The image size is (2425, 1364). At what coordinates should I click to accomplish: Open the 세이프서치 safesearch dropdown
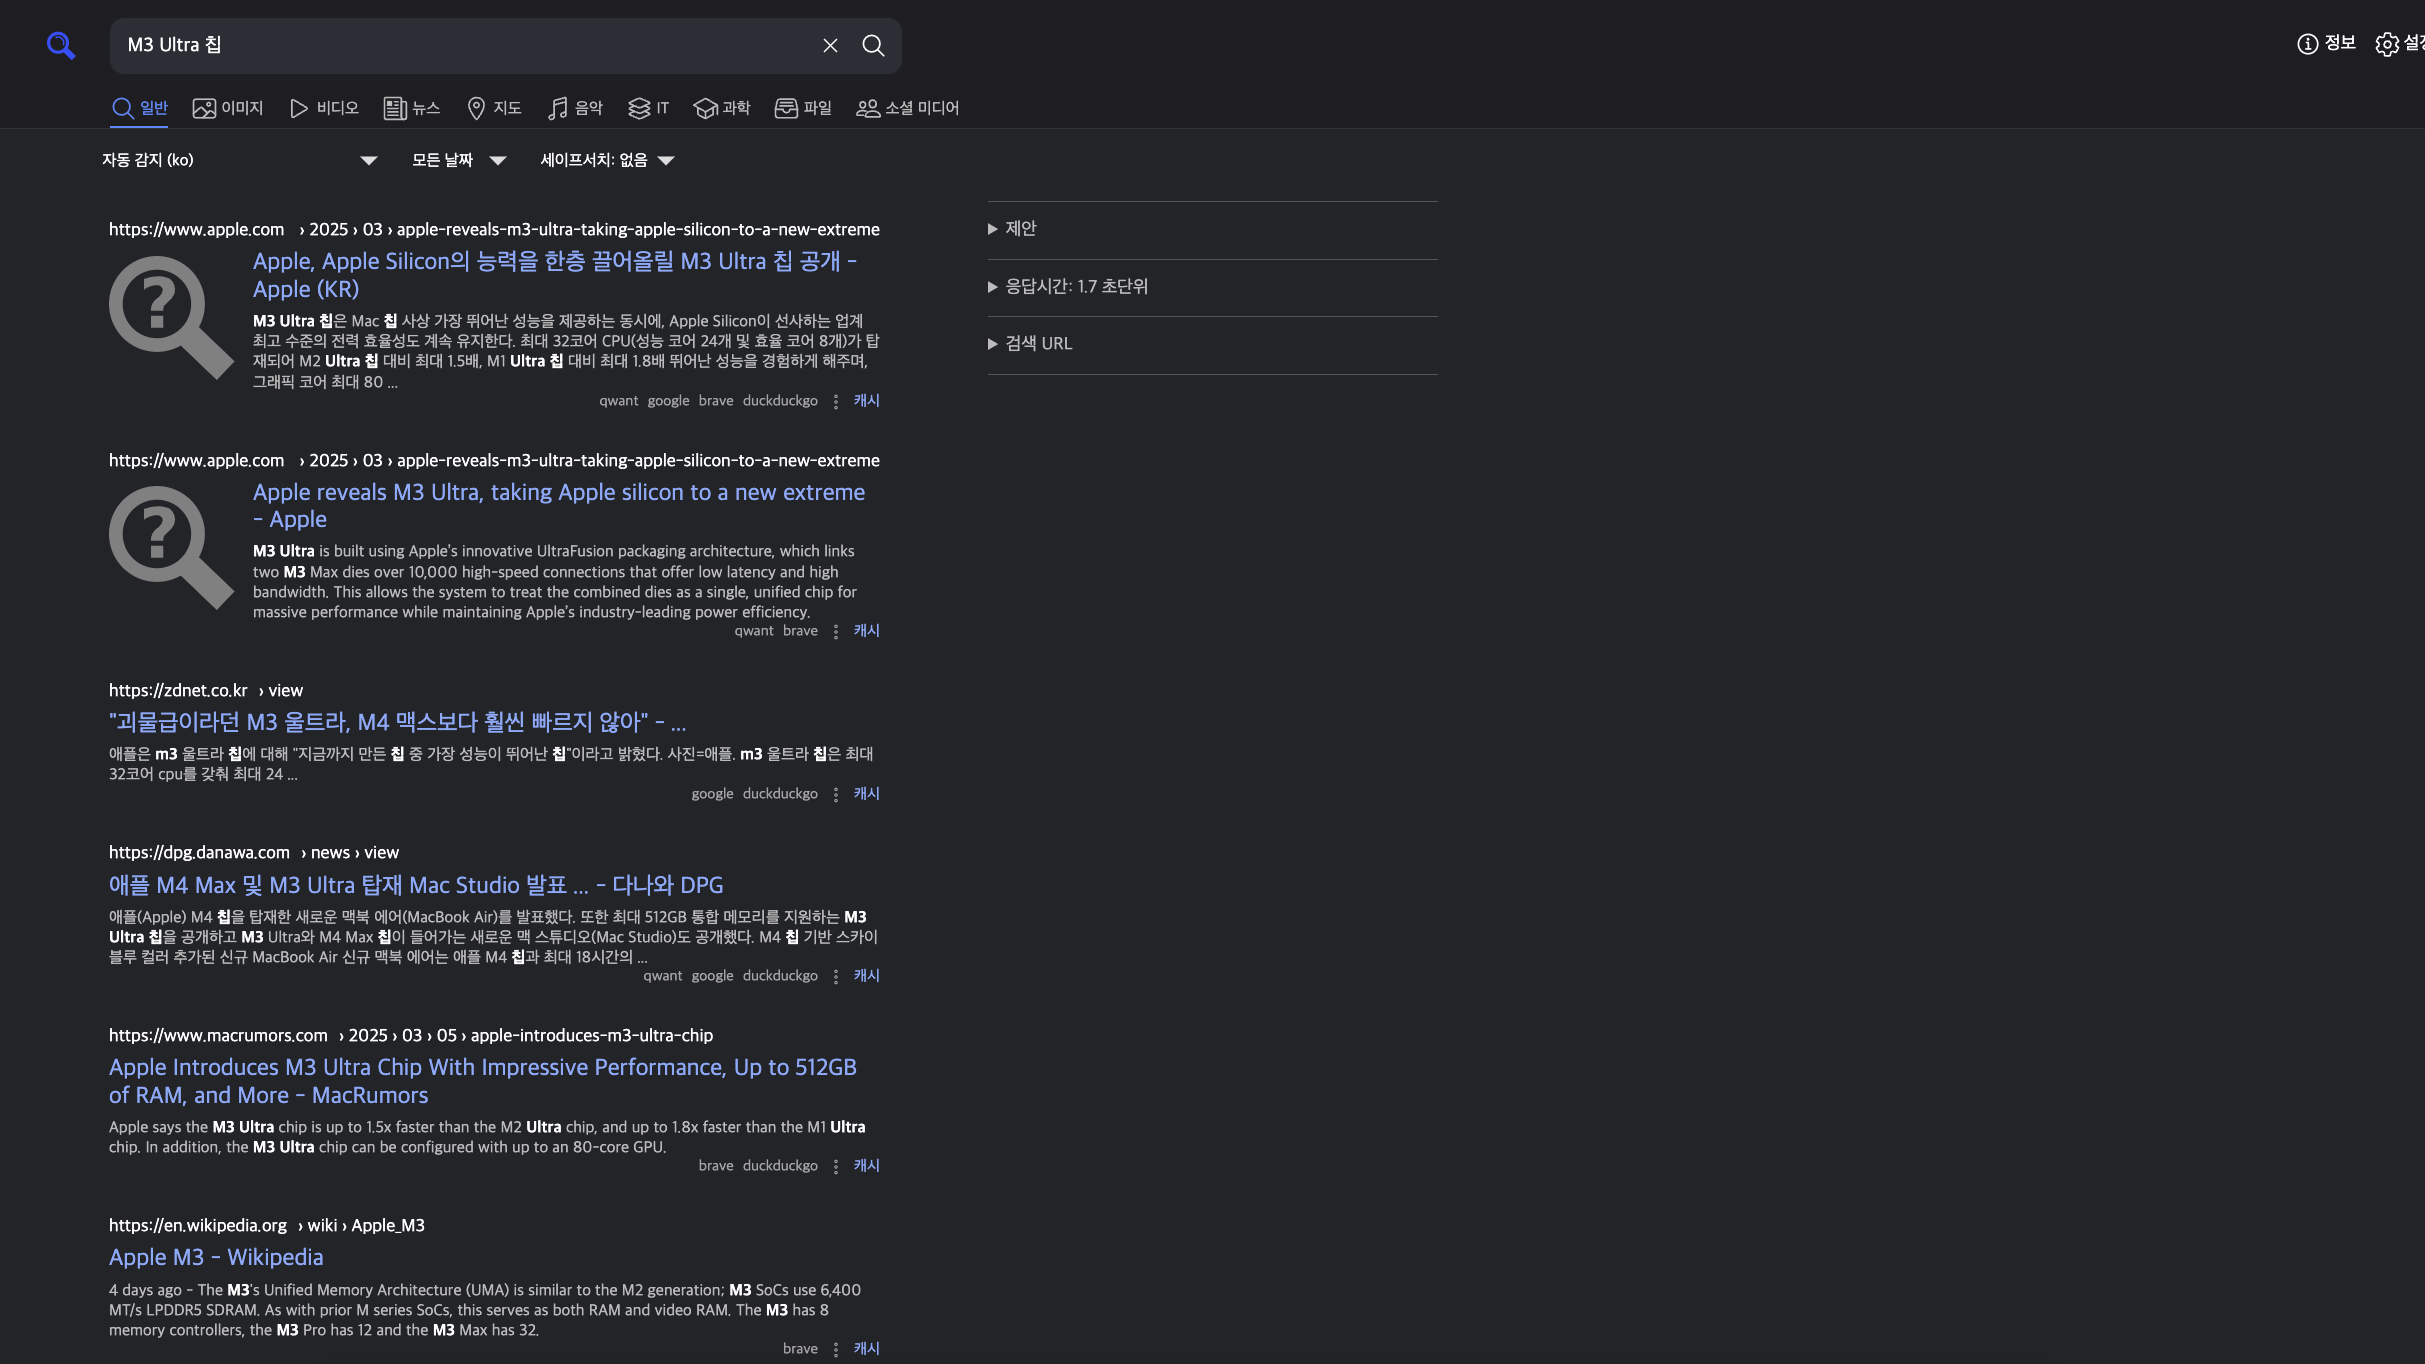(607, 160)
